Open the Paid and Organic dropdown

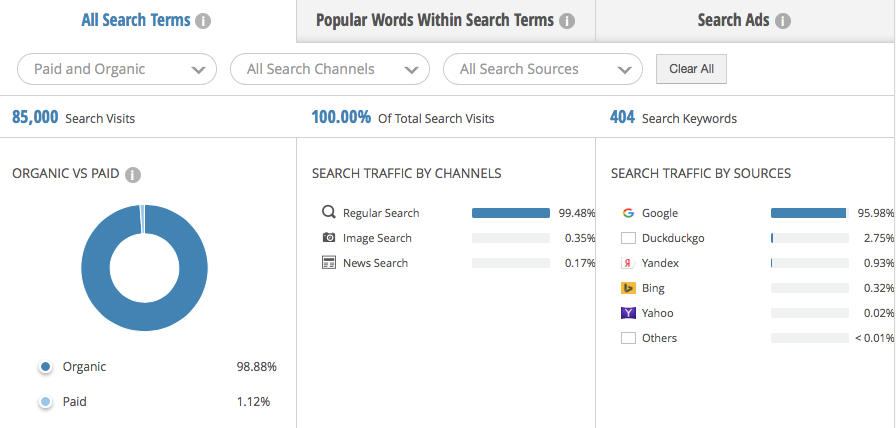tap(118, 69)
